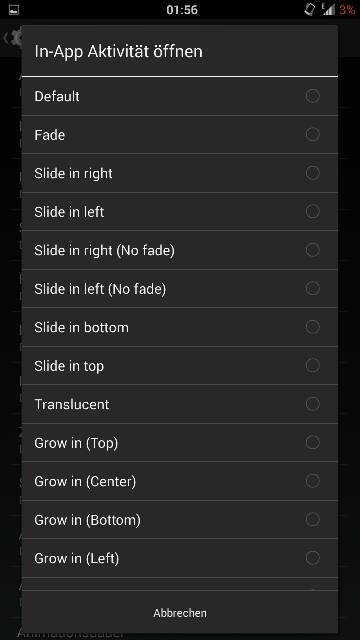Tap the screen rotation status icon
The image size is (360, 640).
click(310, 10)
